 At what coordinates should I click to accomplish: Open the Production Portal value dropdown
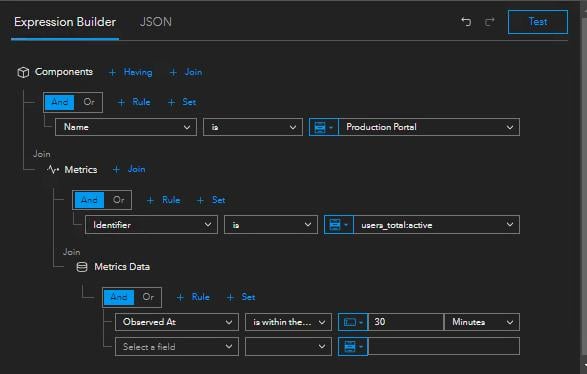[x=429, y=127]
